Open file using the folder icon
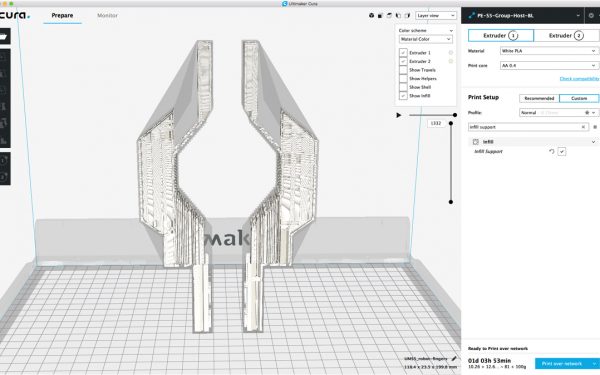Viewport: 600px width, 375px height. (x=4, y=37)
